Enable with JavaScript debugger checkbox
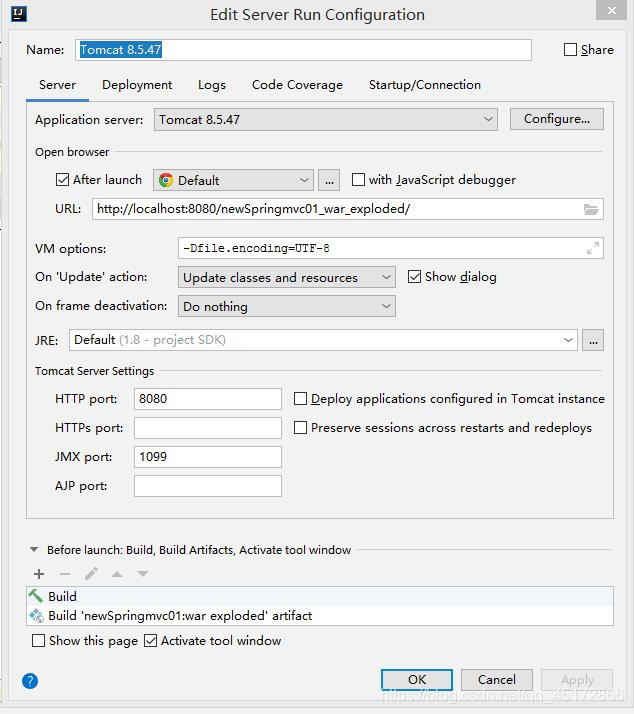The image size is (634, 714). point(358,179)
